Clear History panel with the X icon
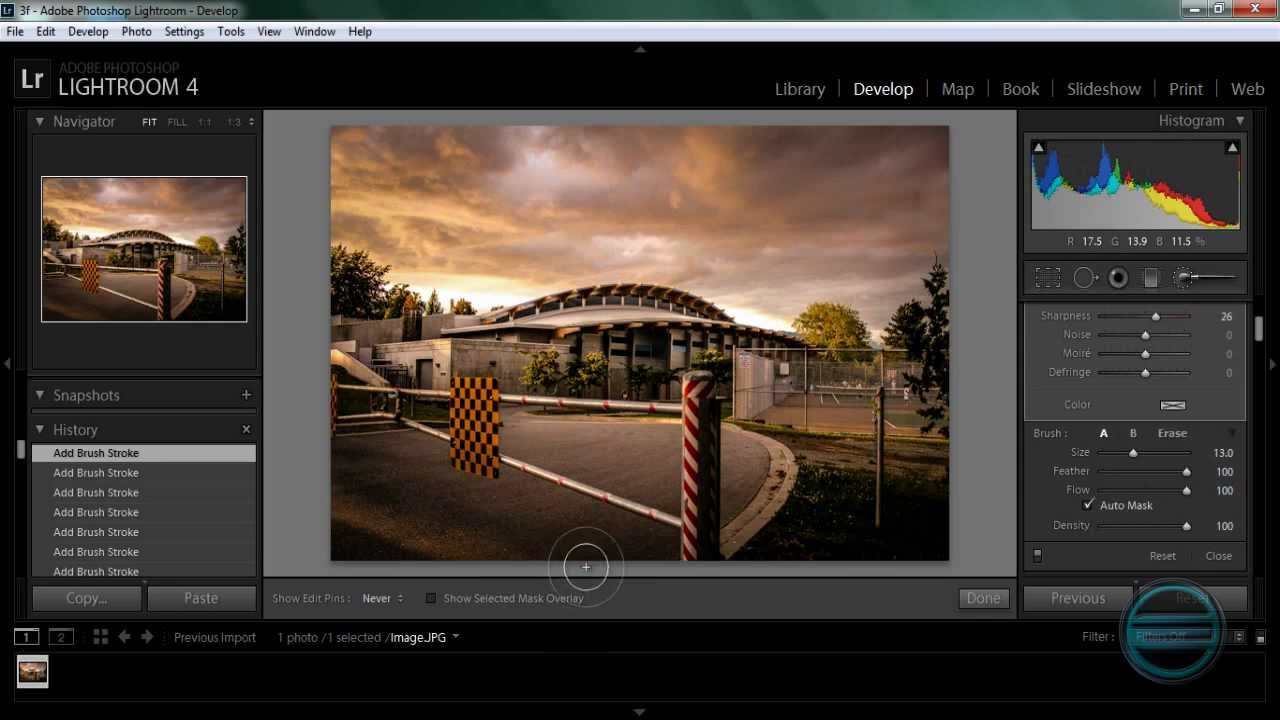The height and width of the screenshot is (720, 1280). coord(246,429)
